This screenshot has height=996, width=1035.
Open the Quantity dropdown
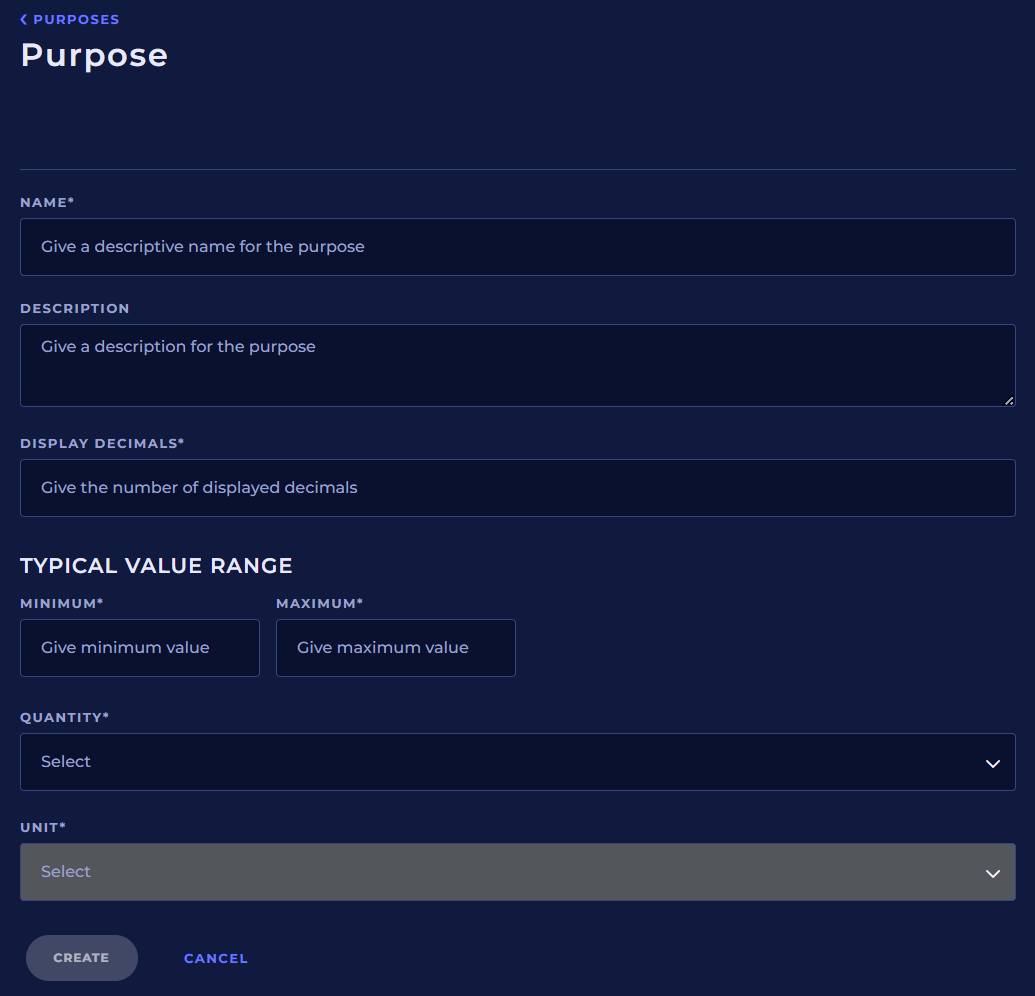[500, 762]
